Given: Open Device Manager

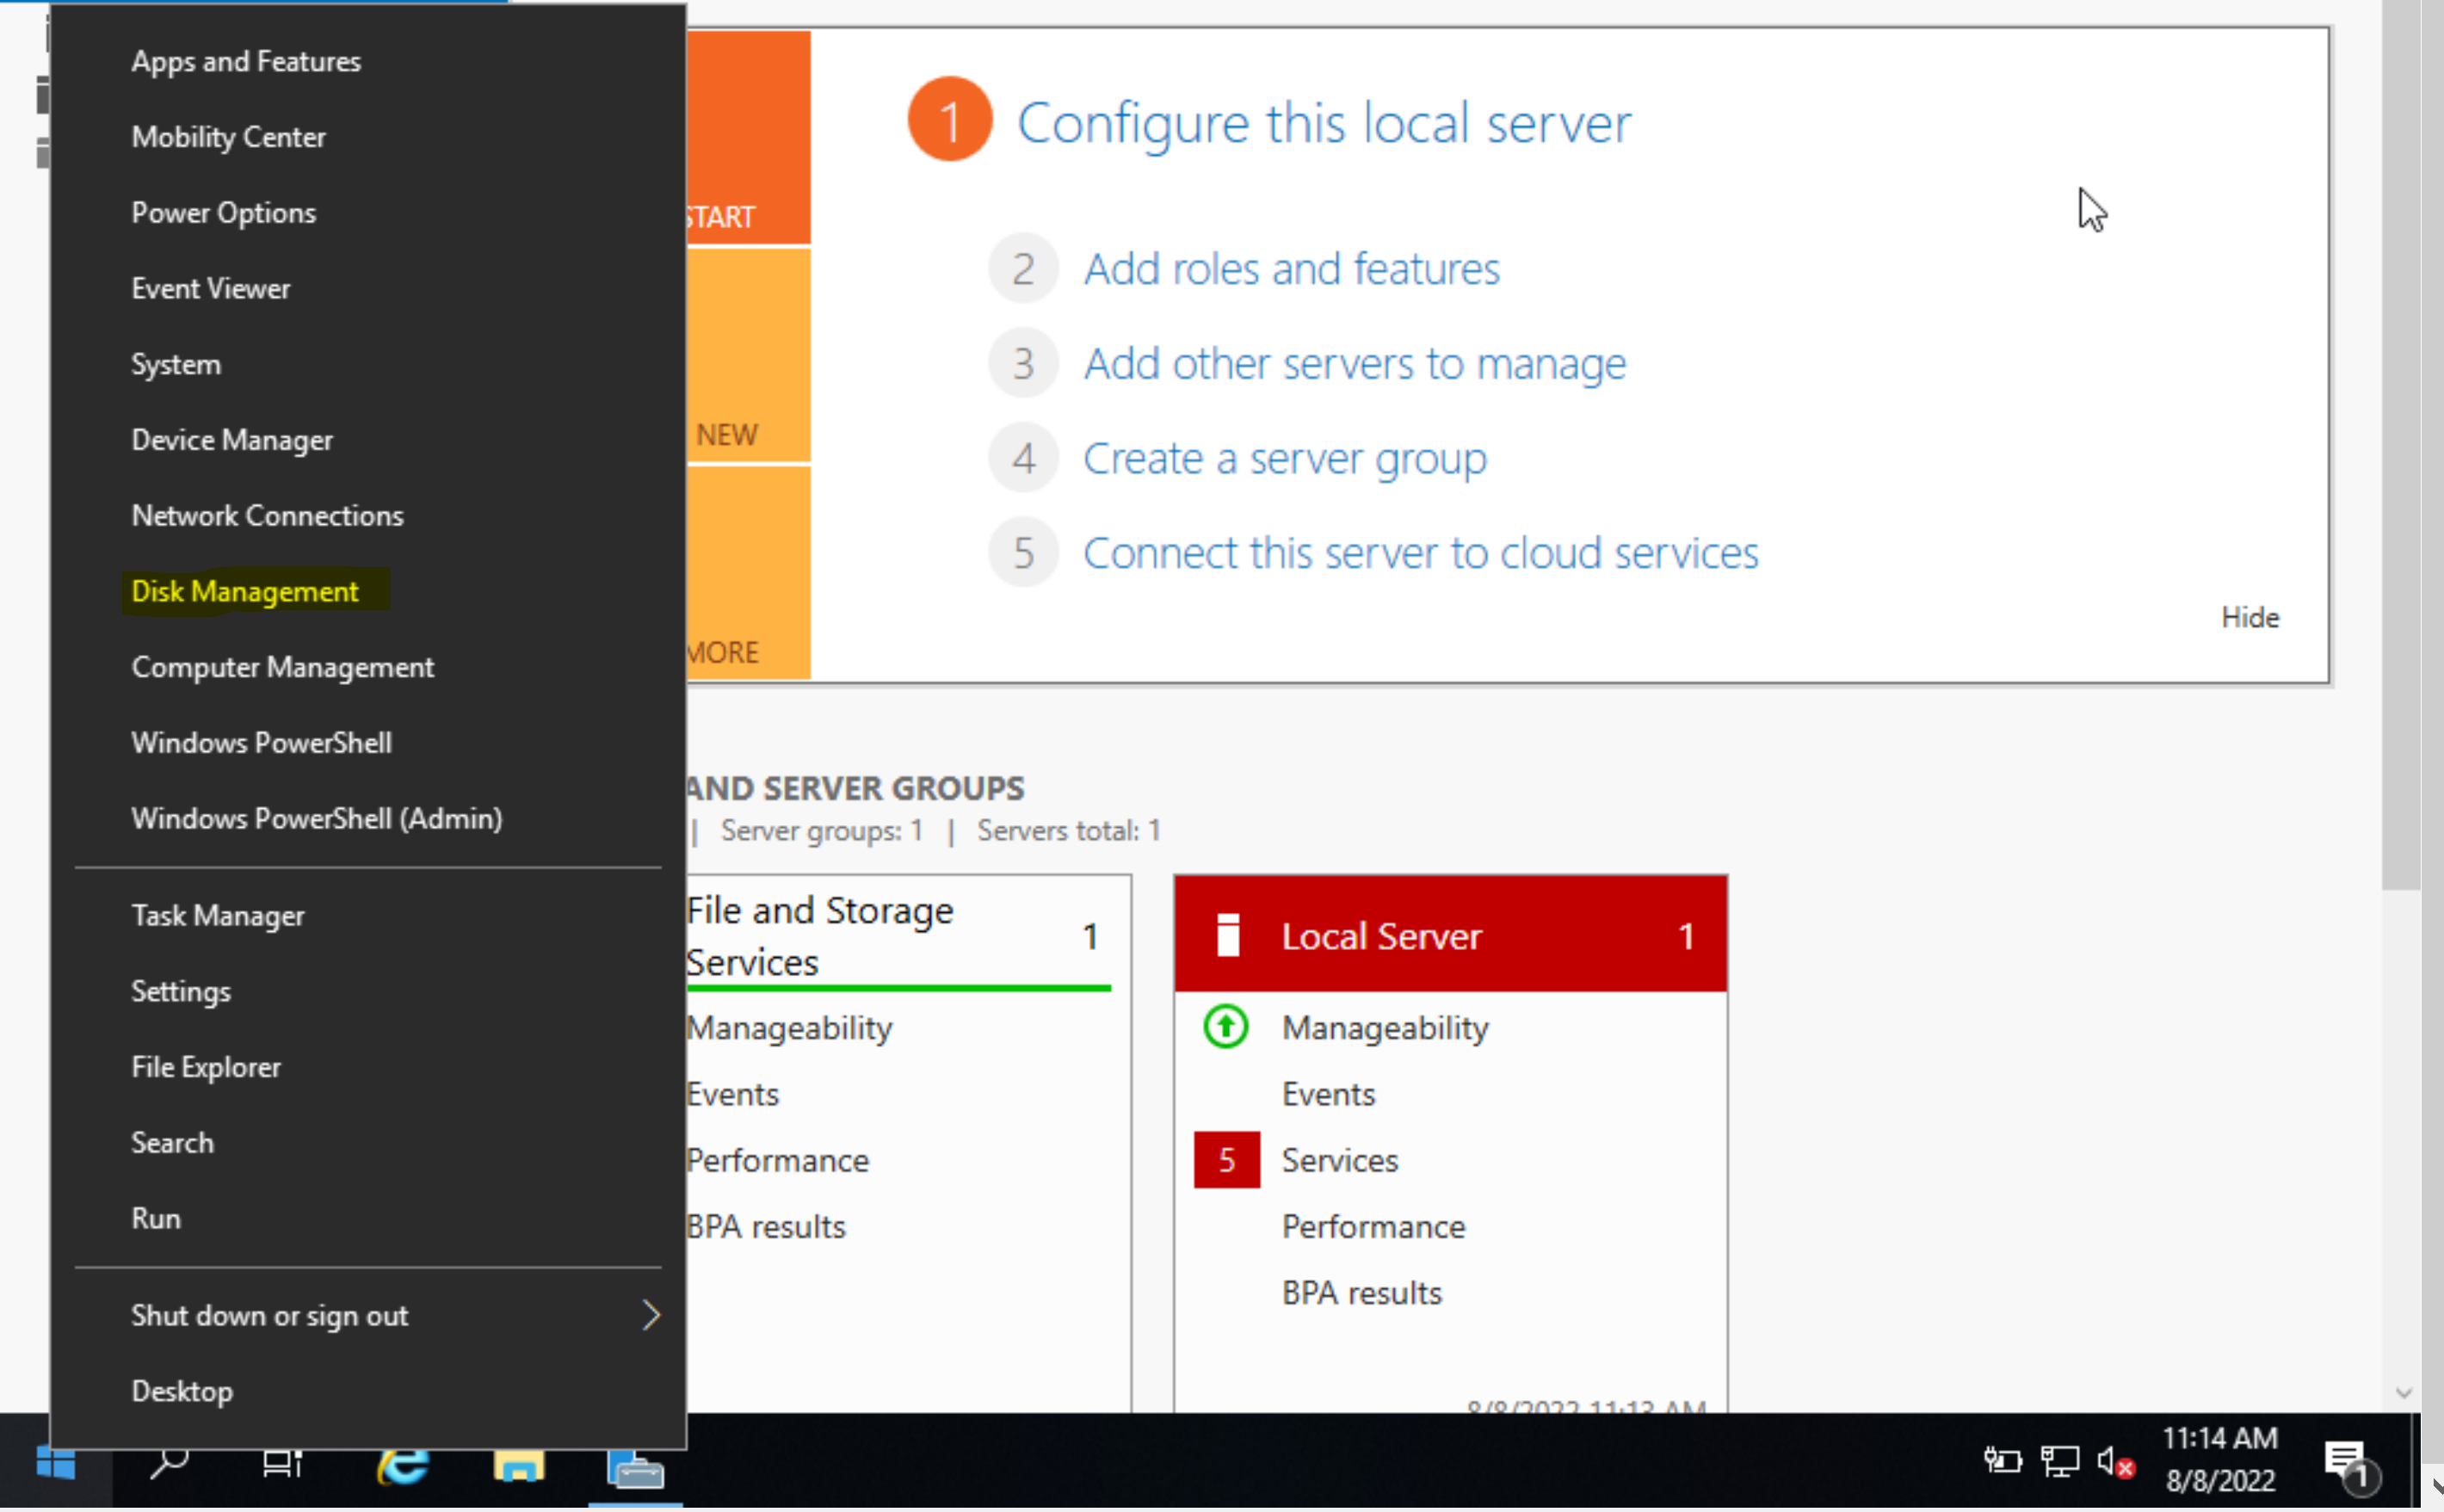Looking at the screenshot, I should 232,440.
